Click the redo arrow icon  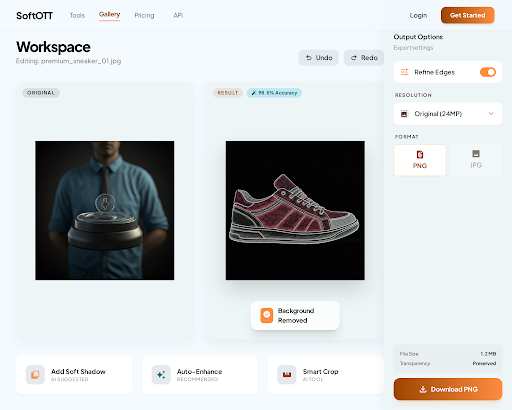[x=354, y=58]
